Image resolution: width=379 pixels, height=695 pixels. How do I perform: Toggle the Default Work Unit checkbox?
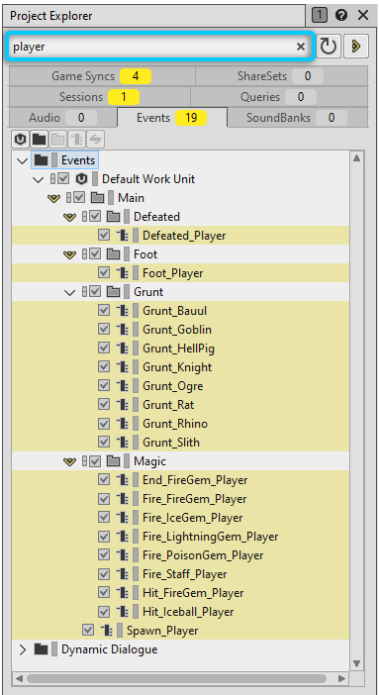63,179
